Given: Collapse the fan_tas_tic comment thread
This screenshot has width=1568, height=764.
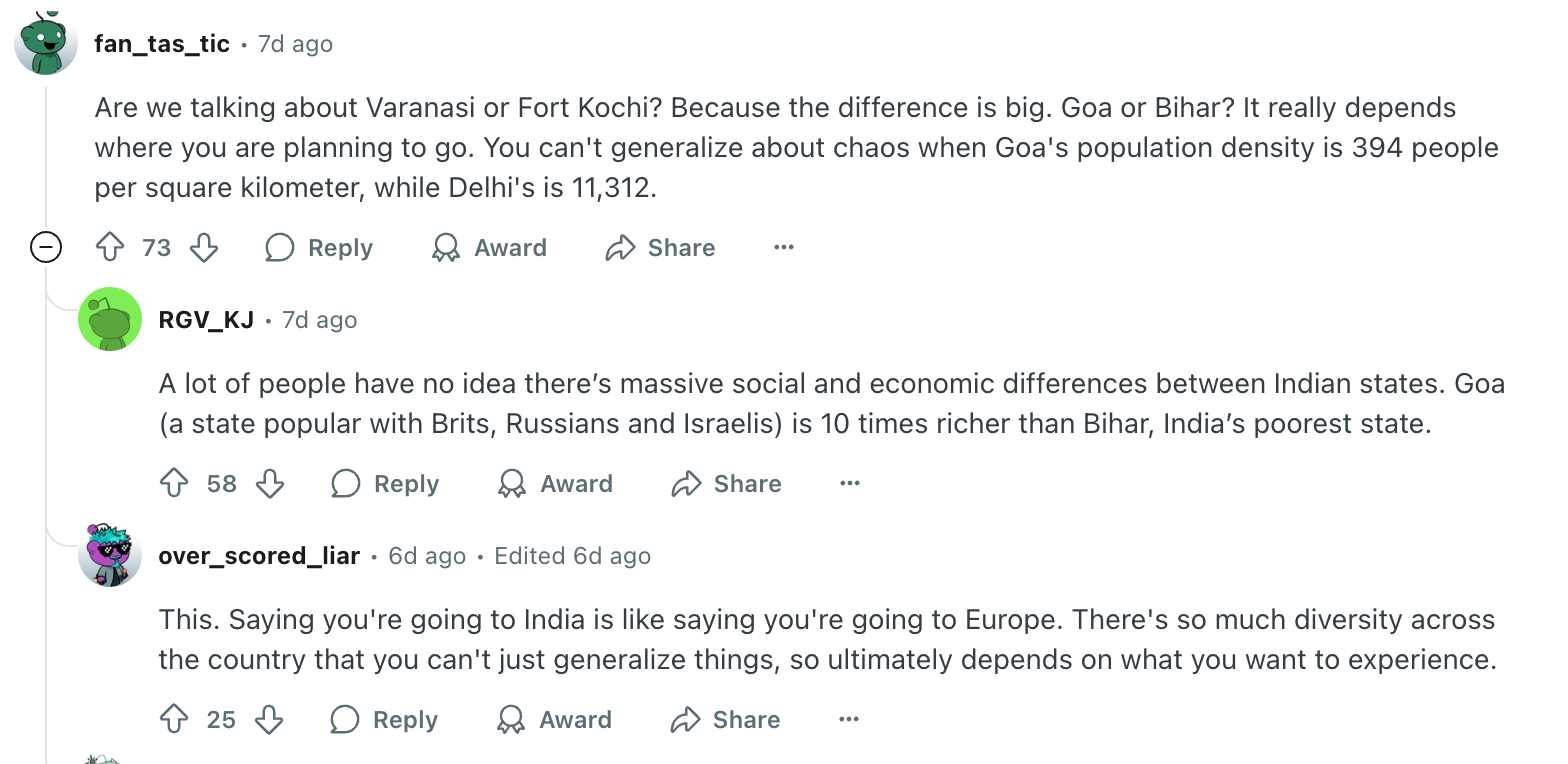Looking at the screenshot, I should tap(46, 248).
